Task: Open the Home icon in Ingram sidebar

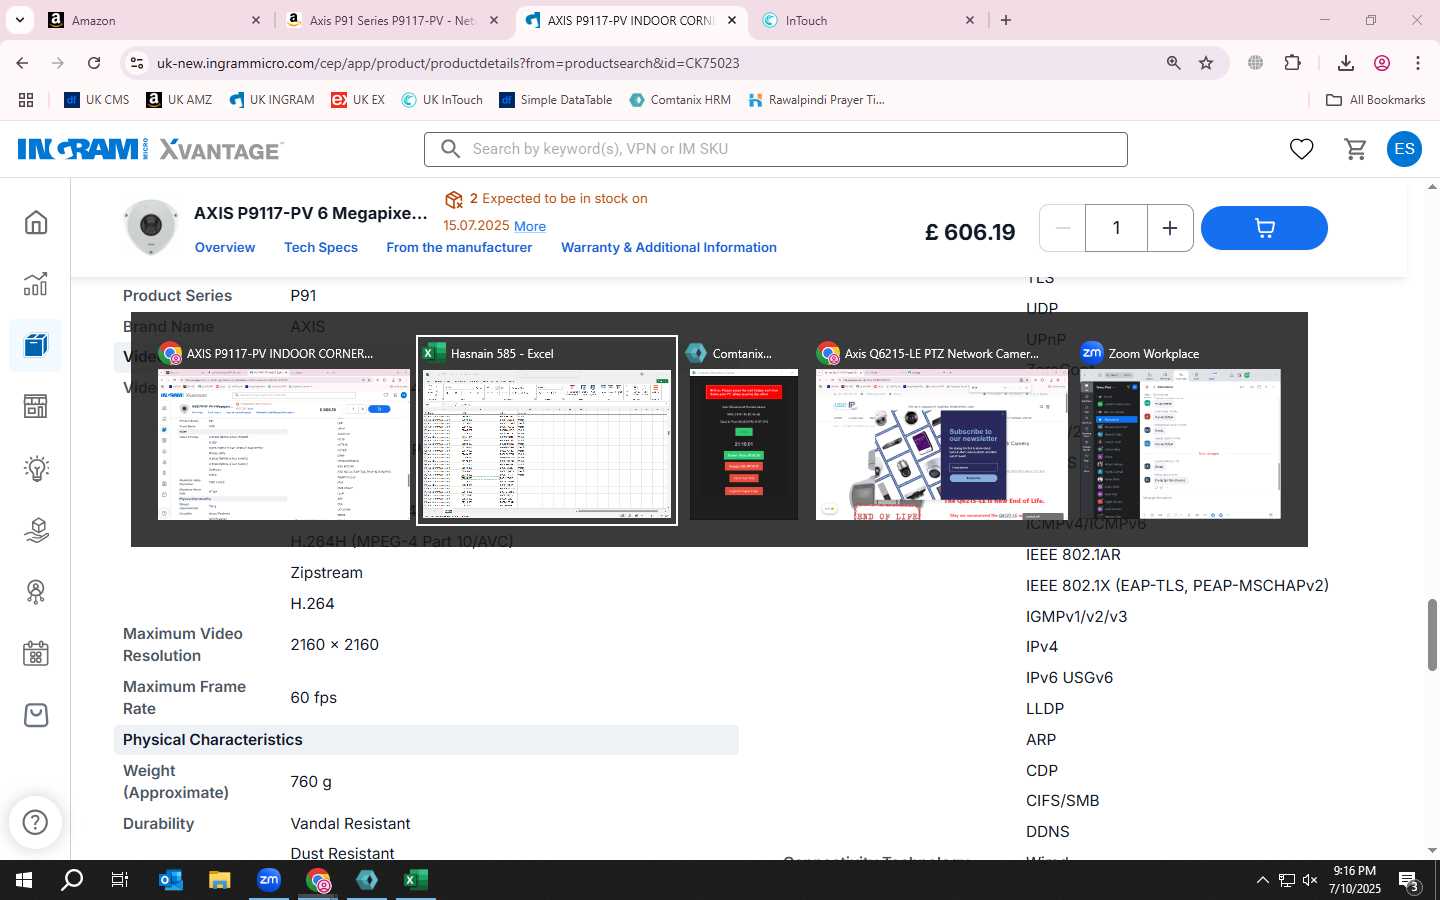Action: tap(36, 222)
